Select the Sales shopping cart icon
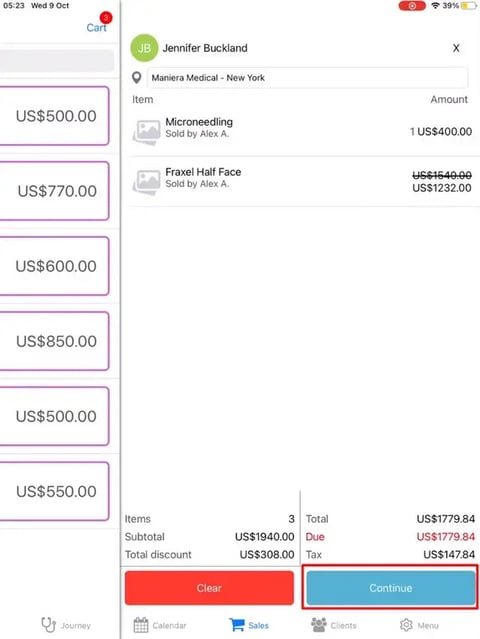Screen dimensions: 480x639 tap(237, 625)
